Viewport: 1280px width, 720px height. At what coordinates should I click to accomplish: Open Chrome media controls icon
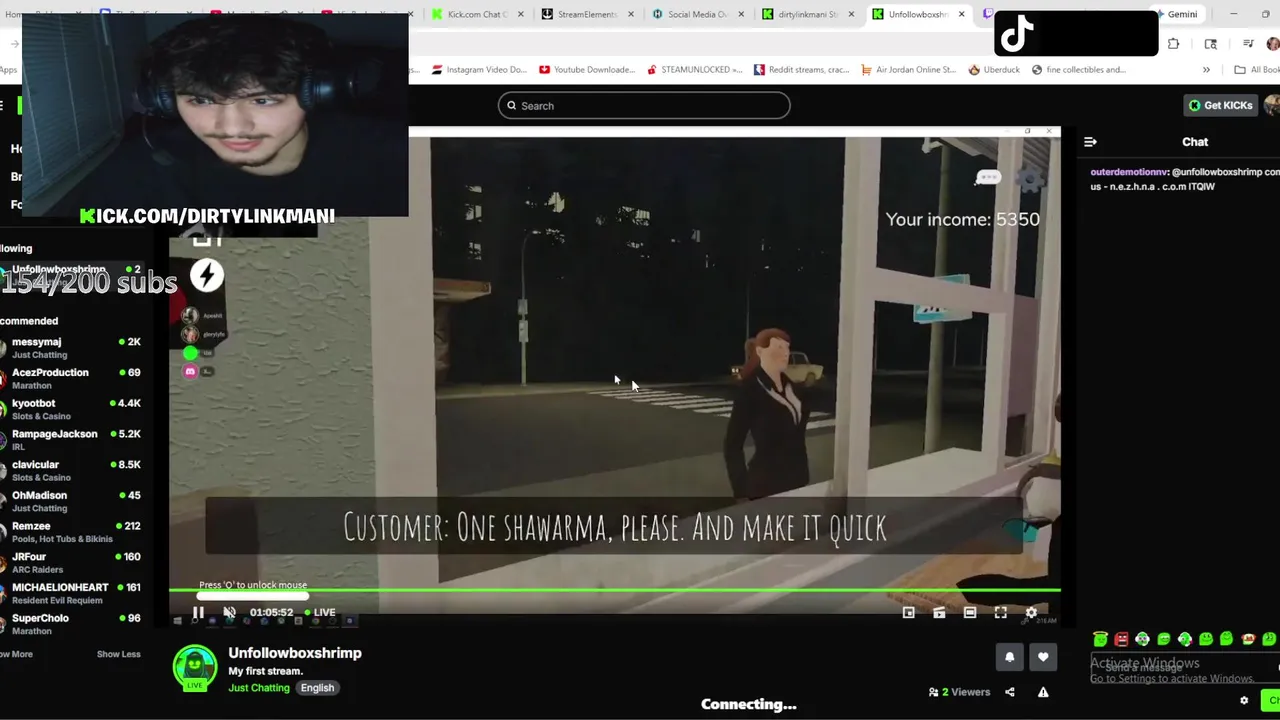click(1248, 44)
